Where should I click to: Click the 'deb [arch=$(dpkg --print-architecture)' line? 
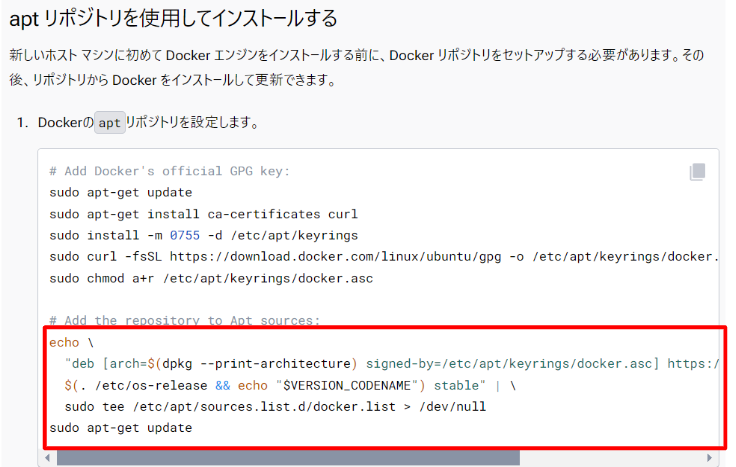(392, 364)
